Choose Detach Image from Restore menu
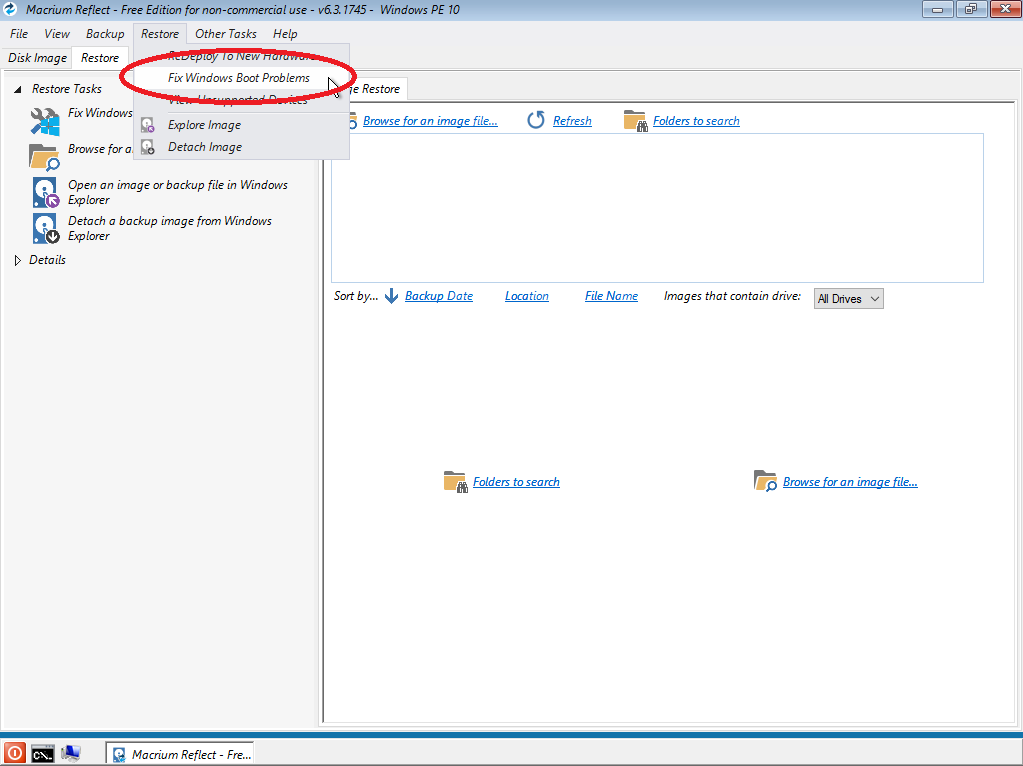The image size is (1023, 766). (241, 147)
